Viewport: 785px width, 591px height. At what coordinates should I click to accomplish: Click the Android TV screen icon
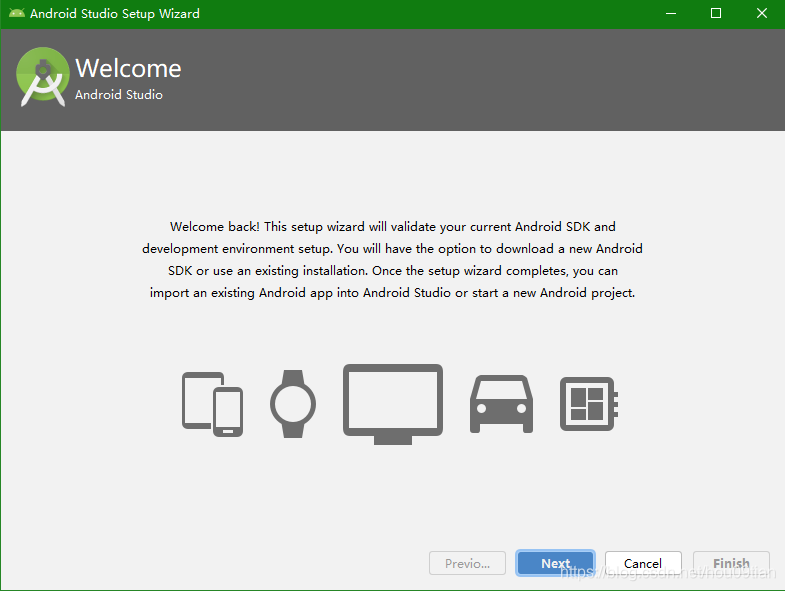coord(393,404)
